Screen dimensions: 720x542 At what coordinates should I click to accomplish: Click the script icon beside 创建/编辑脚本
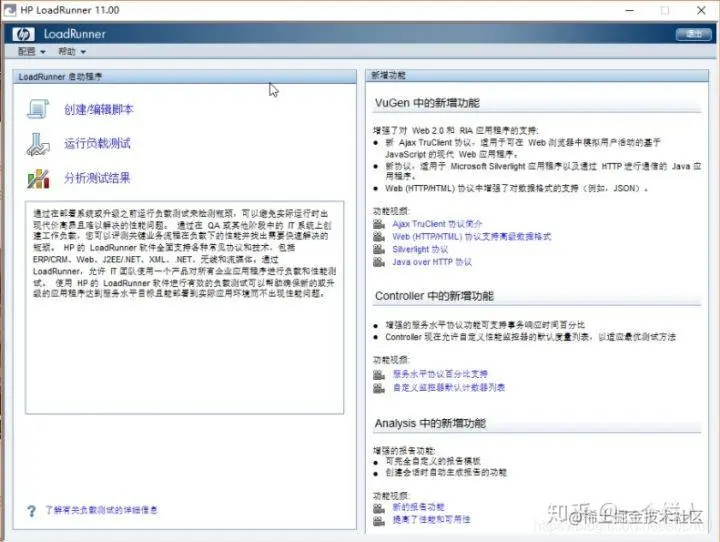(38, 109)
